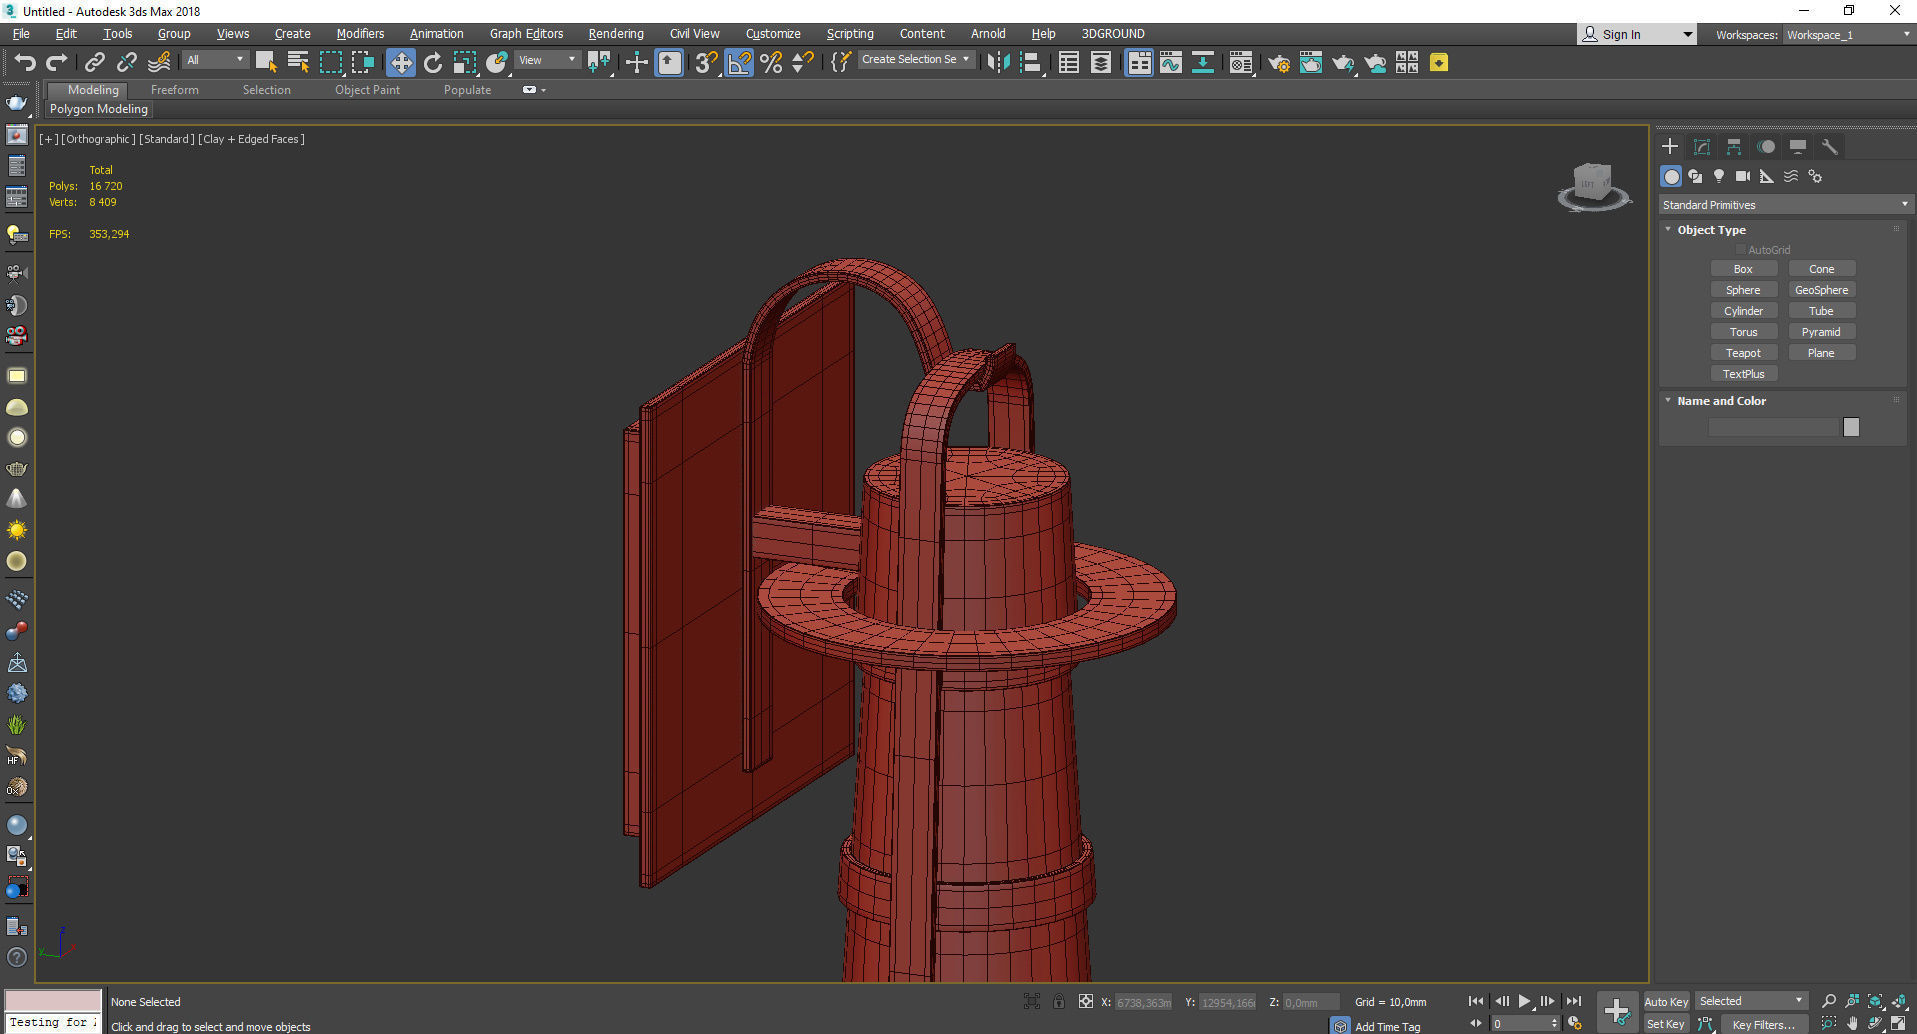
Task: Switch to the Object Paint ribbon tab
Action: click(367, 90)
